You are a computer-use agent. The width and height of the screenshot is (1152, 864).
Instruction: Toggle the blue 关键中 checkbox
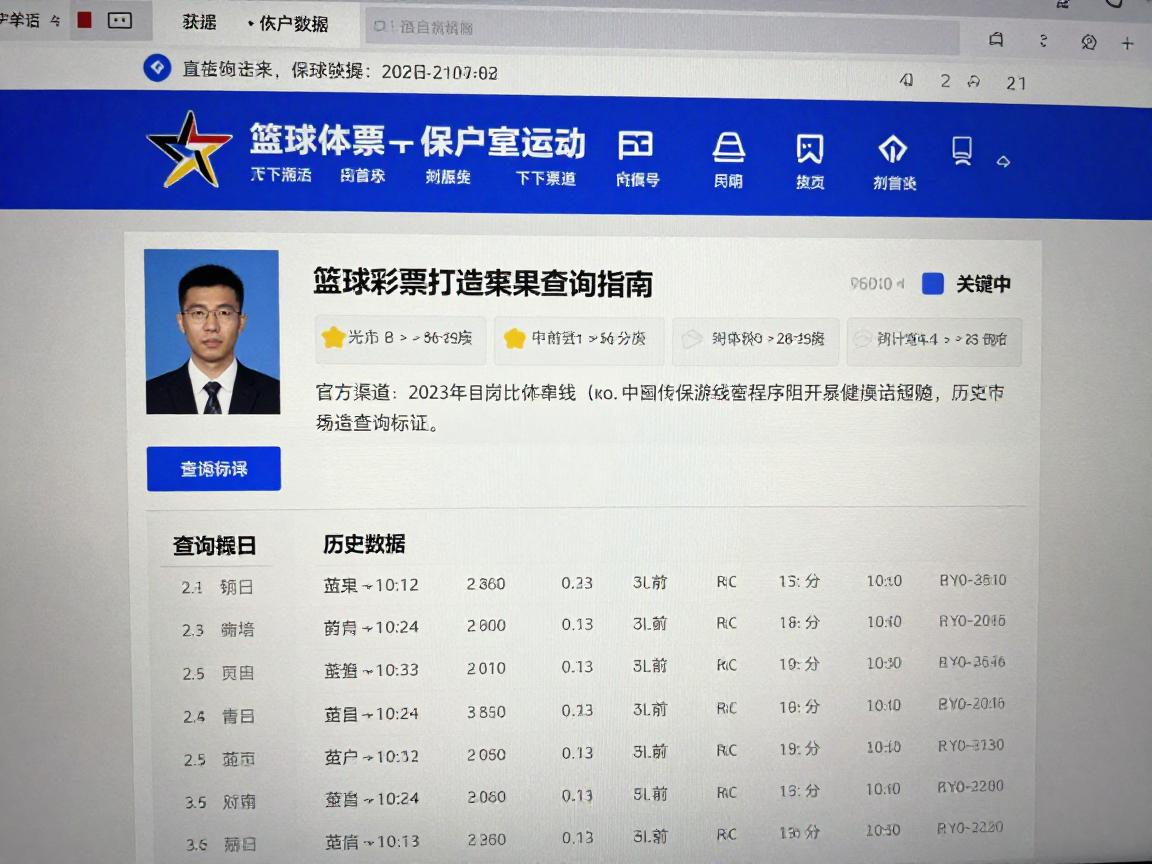pyautogui.click(x=932, y=284)
